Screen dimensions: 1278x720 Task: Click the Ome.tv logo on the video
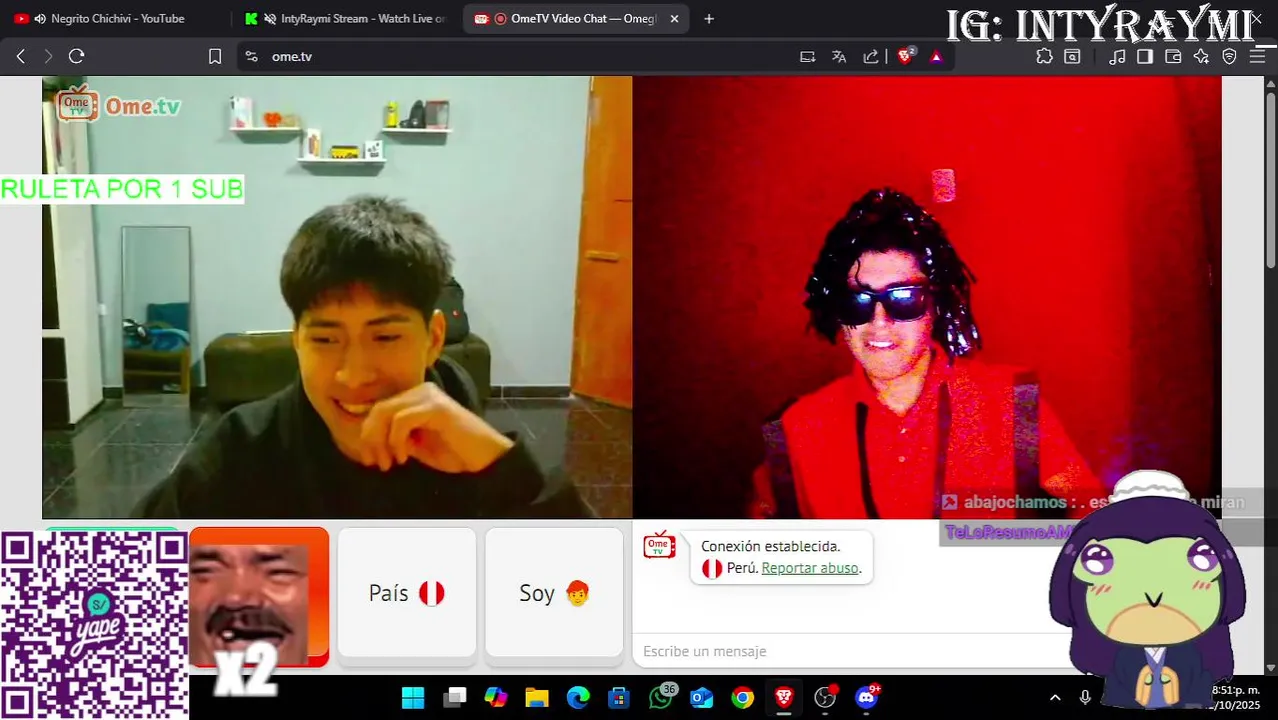(119, 104)
